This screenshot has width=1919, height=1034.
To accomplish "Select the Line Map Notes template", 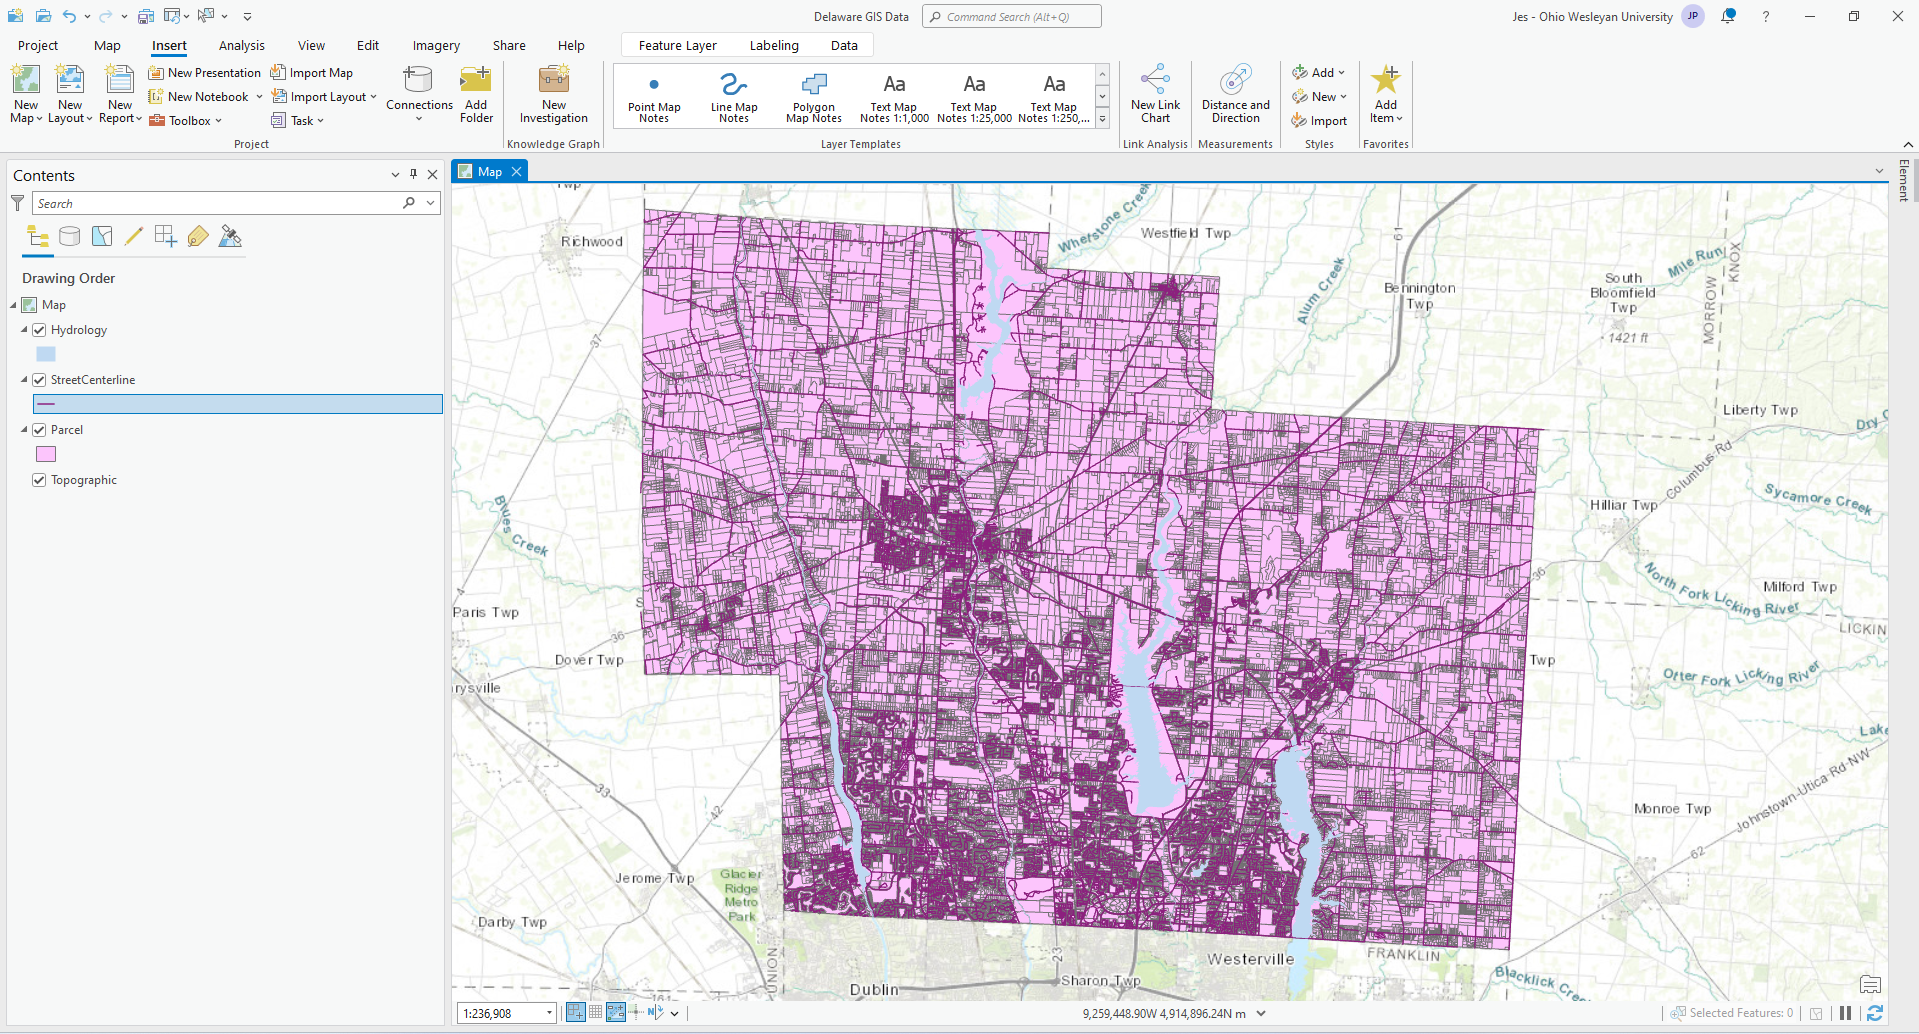I will click(734, 95).
